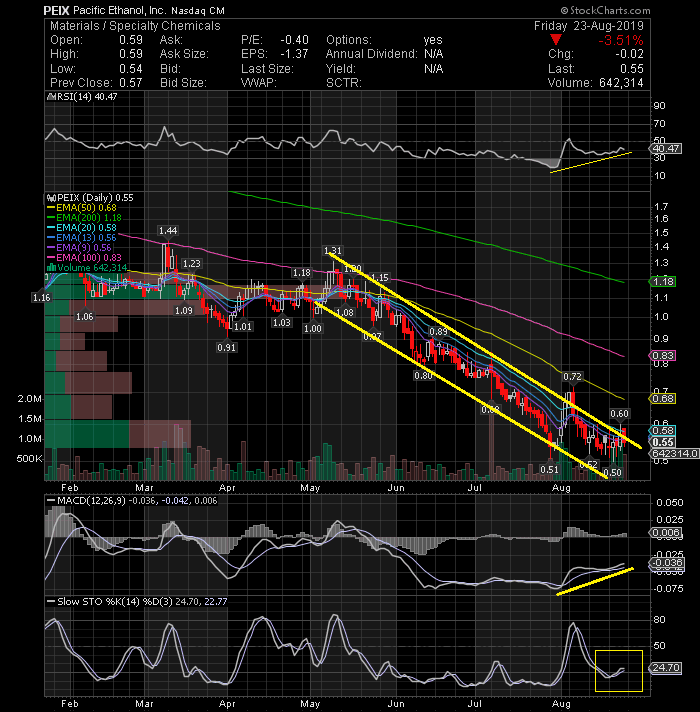This screenshot has height=712, width=700.
Task: Click the 0.89 price callout
Action: (438, 331)
